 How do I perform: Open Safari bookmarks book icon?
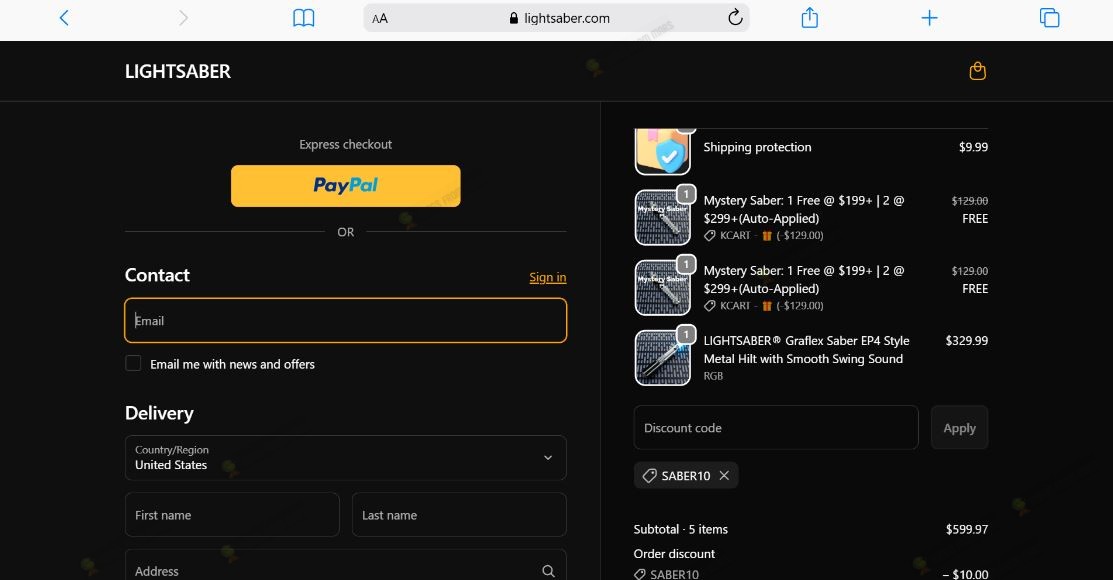[304, 18]
